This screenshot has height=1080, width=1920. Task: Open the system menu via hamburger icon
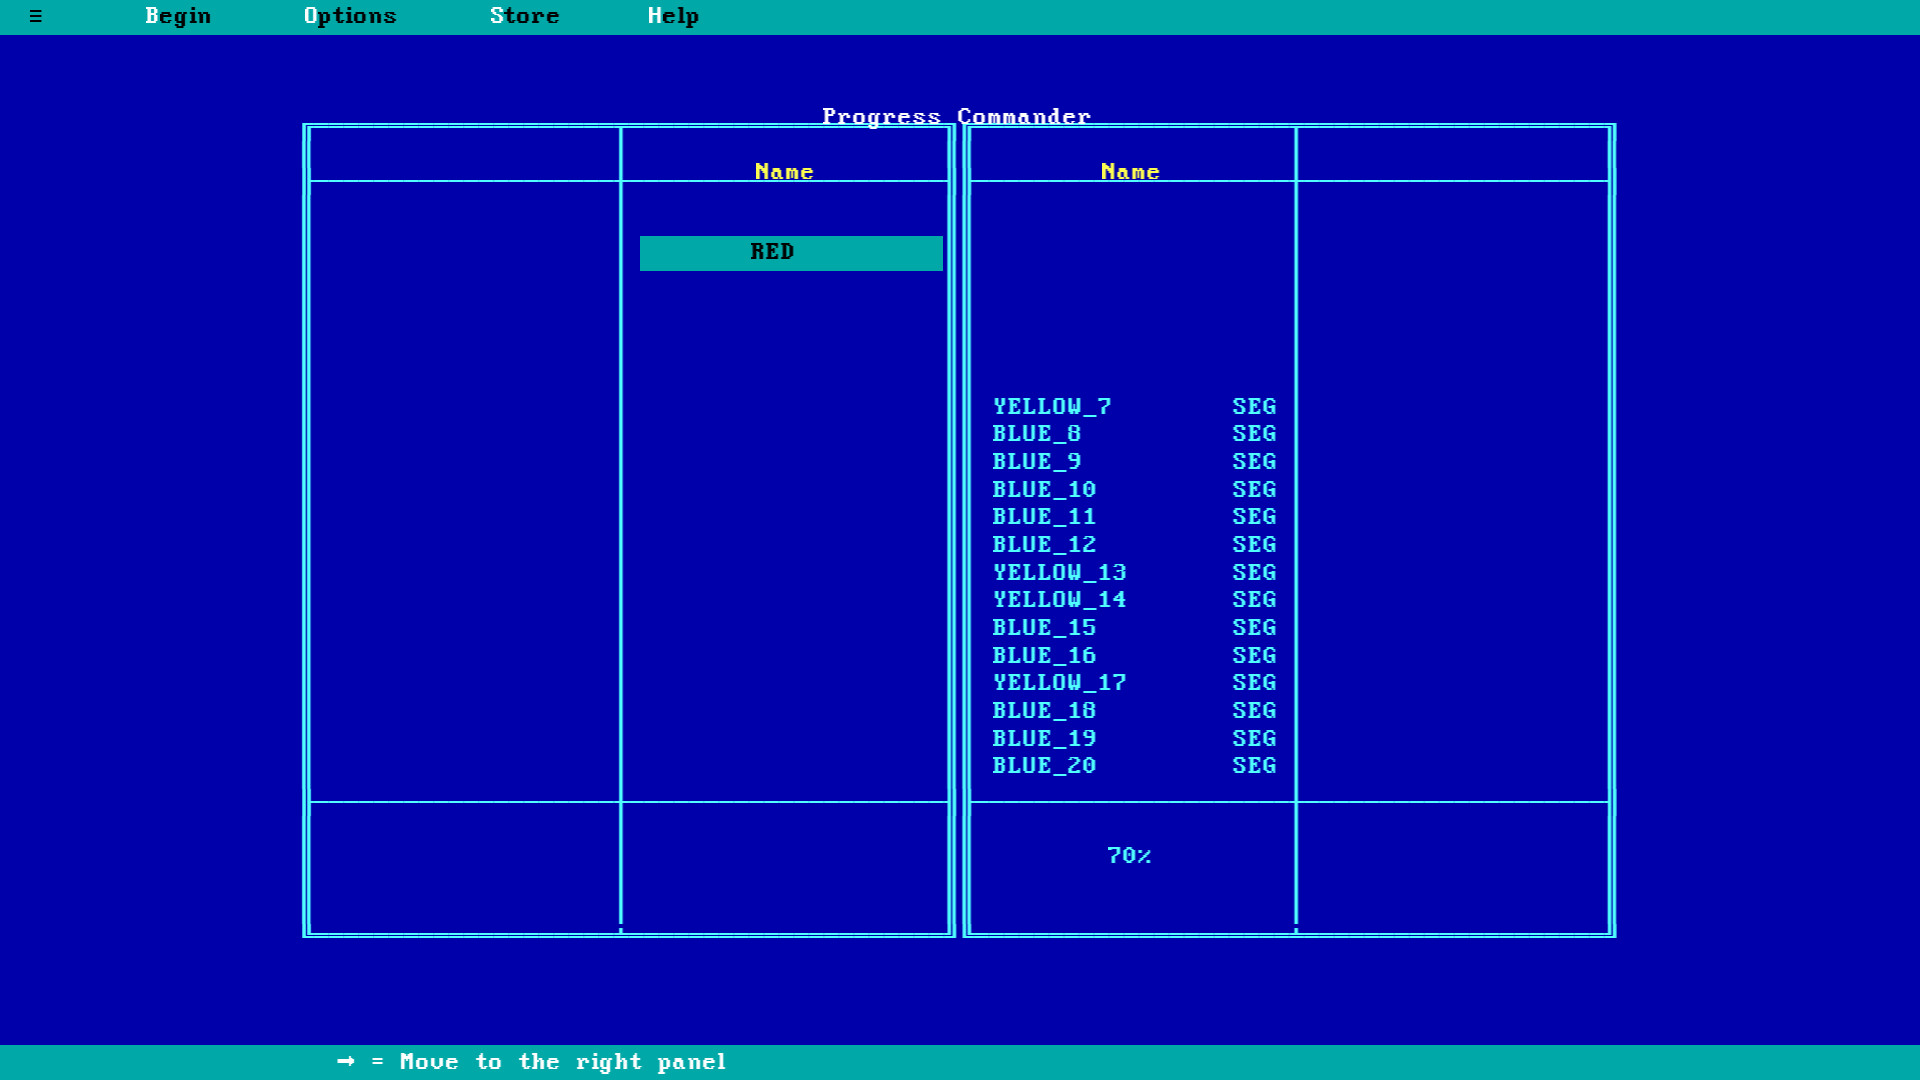tap(37, 16)
